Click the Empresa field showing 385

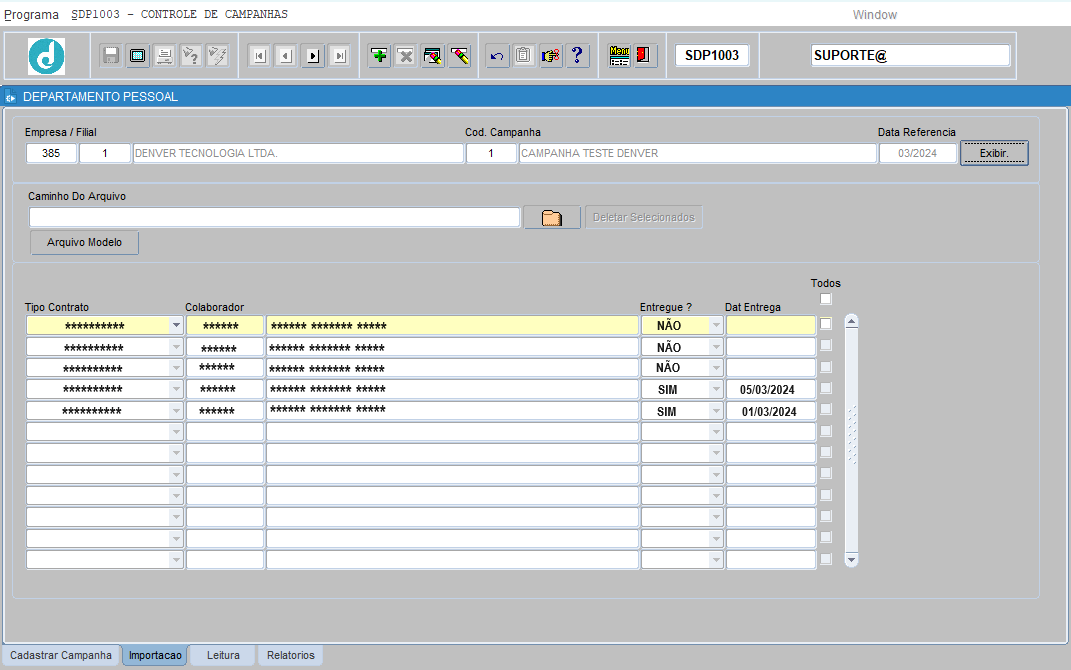51,153
